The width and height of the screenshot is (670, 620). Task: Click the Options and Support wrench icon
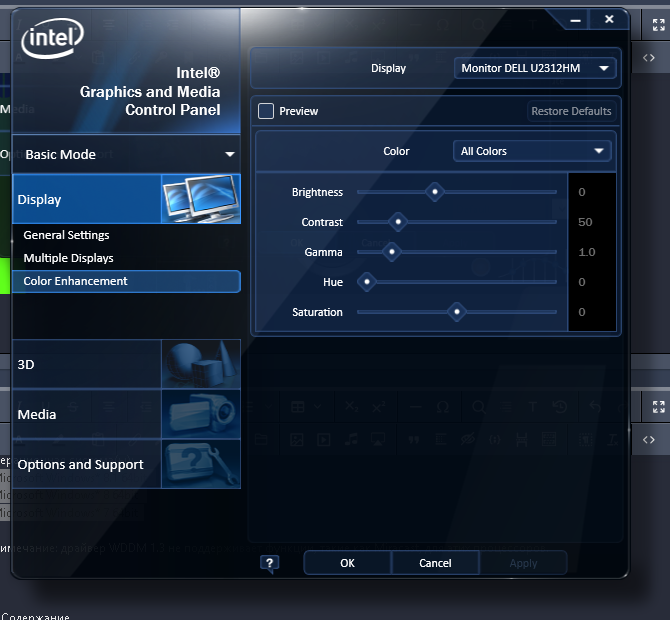[201, 464]
